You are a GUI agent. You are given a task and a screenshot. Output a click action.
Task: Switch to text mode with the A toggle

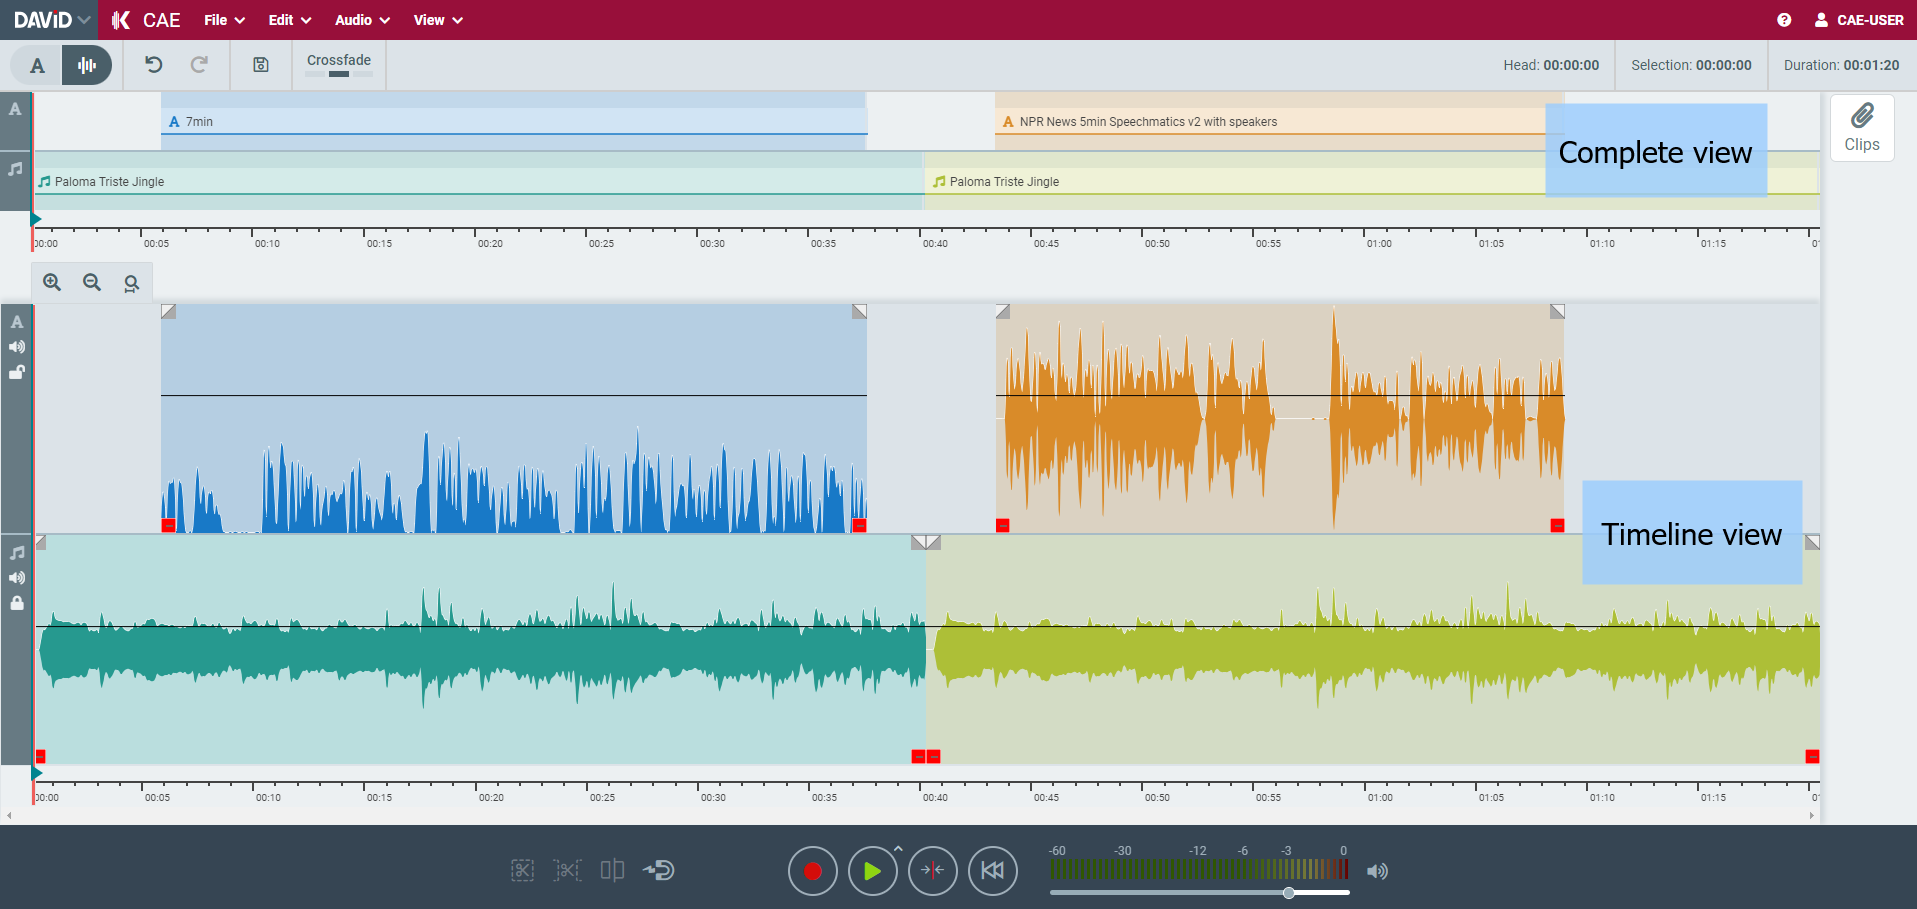[36, 64]
